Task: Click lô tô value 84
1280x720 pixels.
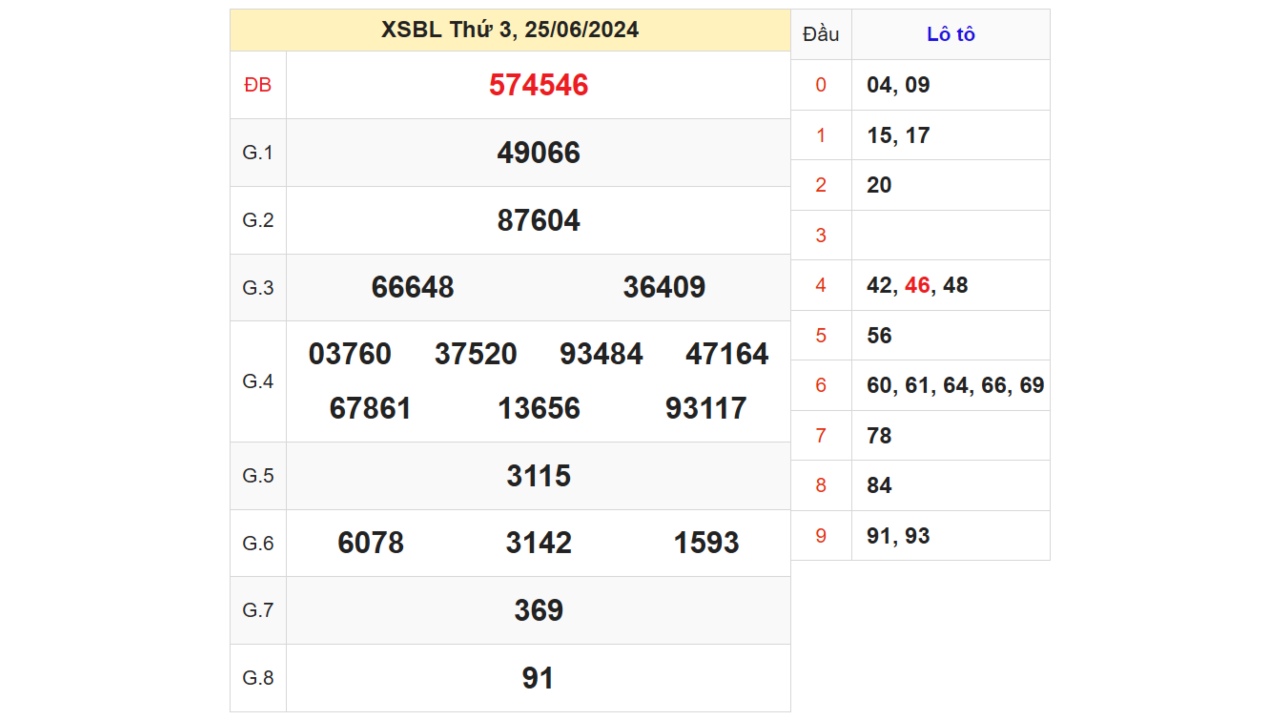Action: click(879, 485)
